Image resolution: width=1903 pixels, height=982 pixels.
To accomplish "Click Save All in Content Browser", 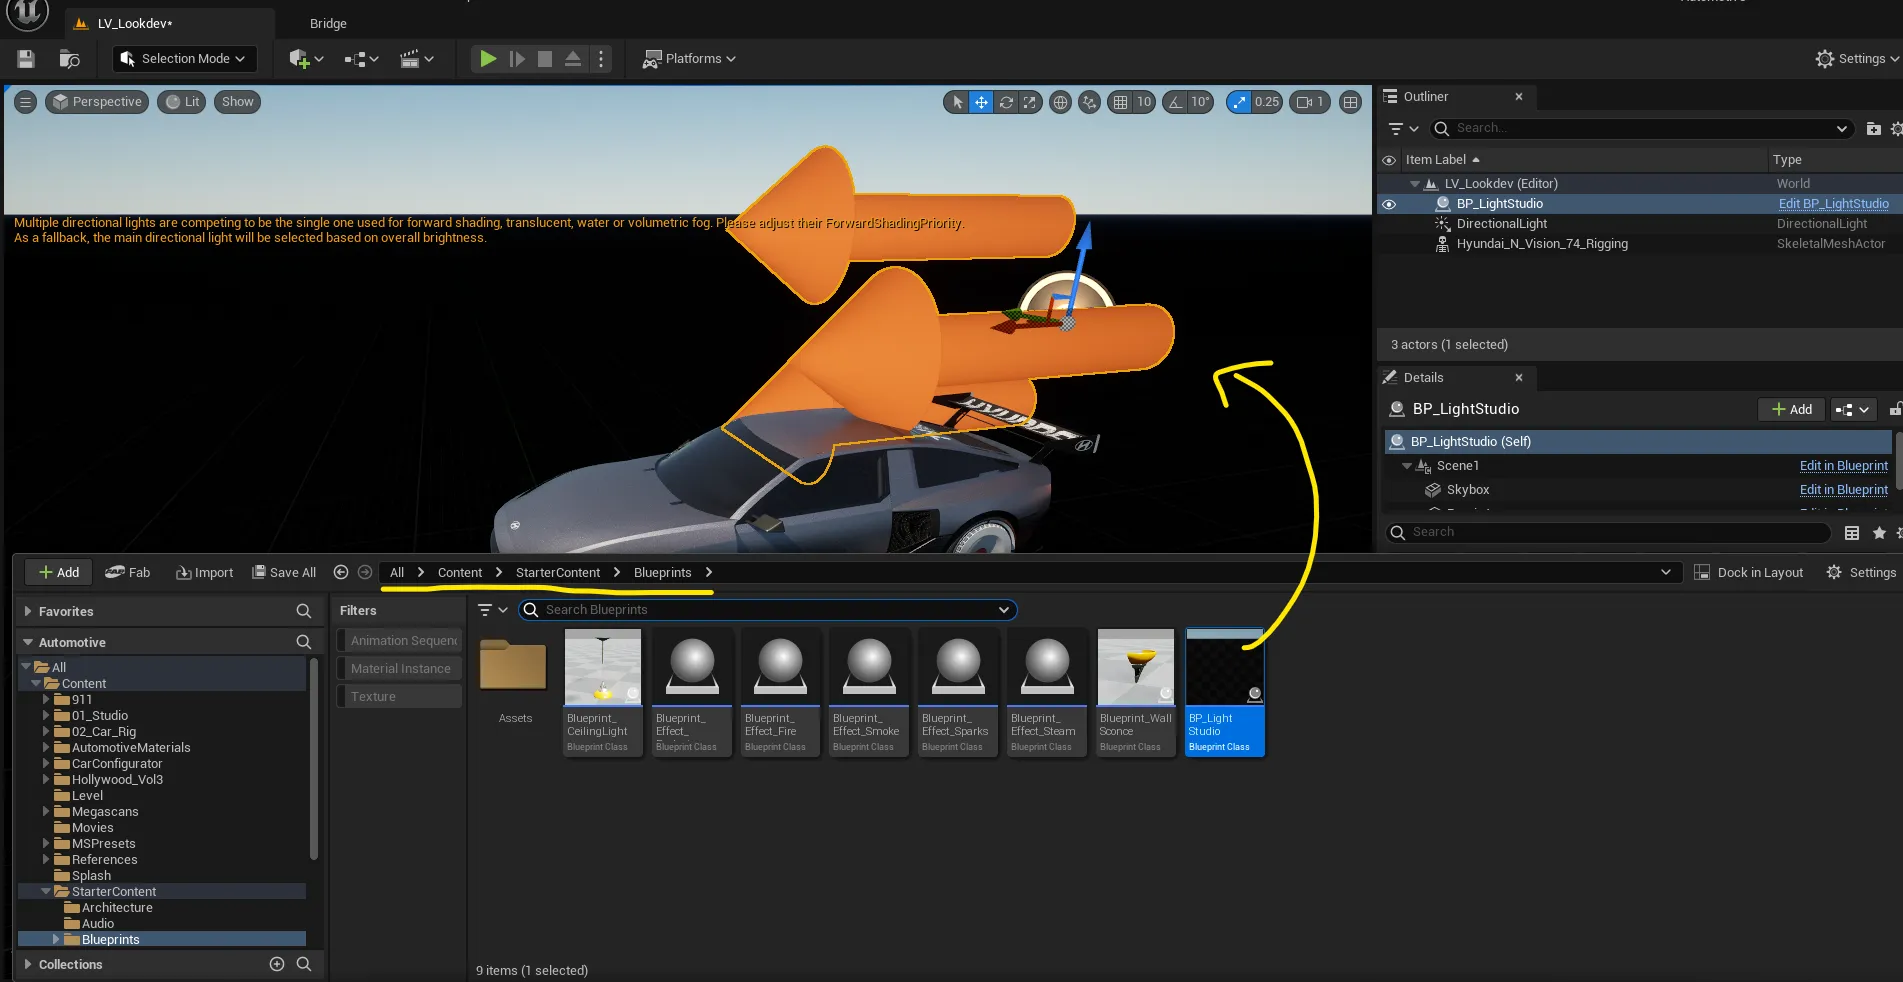I will point(284,572).
